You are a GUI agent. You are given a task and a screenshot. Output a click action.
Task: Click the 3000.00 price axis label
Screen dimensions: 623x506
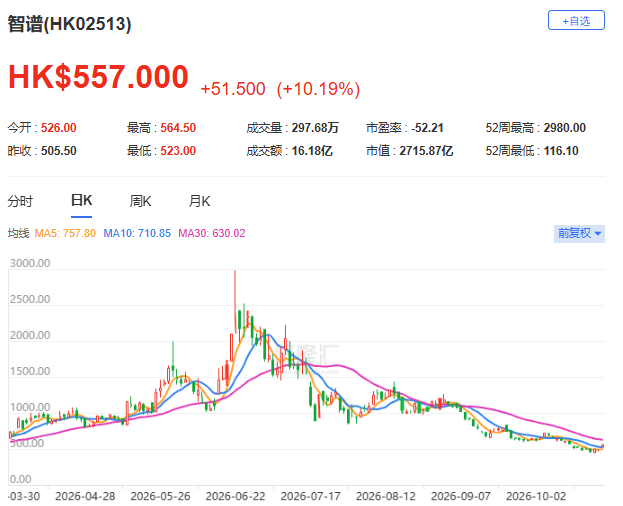[30, 263]
